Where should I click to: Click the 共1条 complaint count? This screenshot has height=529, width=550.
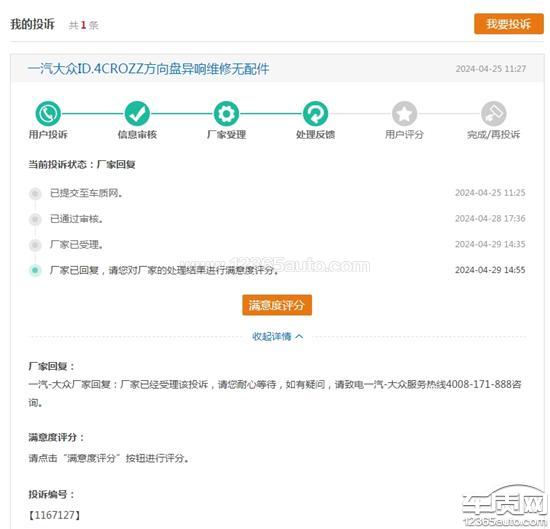(x=83, y=25)
